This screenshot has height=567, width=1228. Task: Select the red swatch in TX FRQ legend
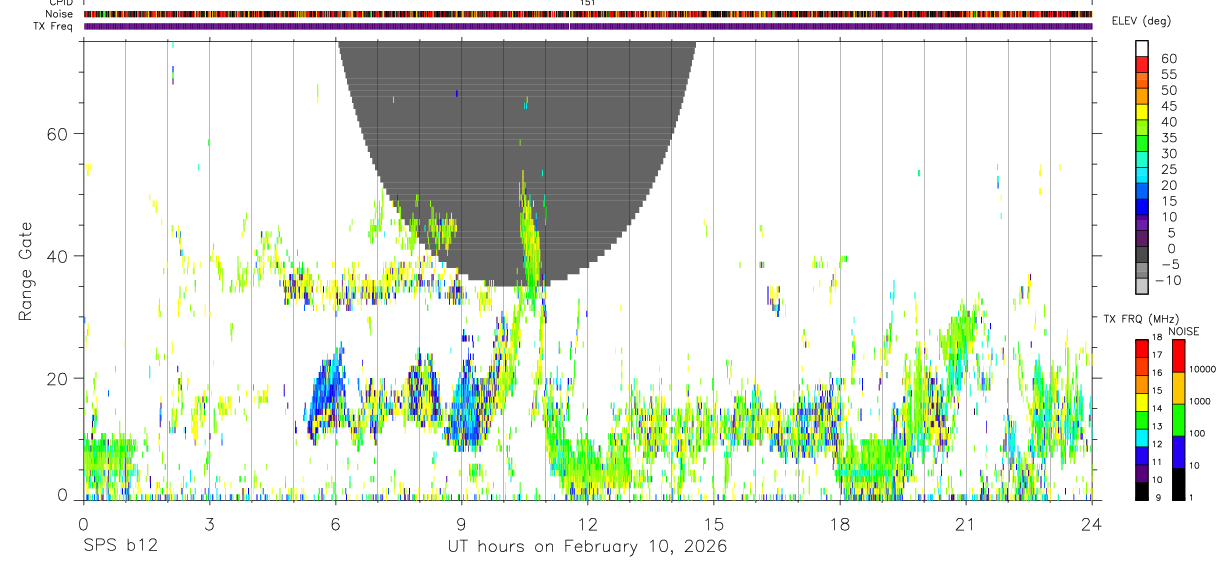point(1142,348)
